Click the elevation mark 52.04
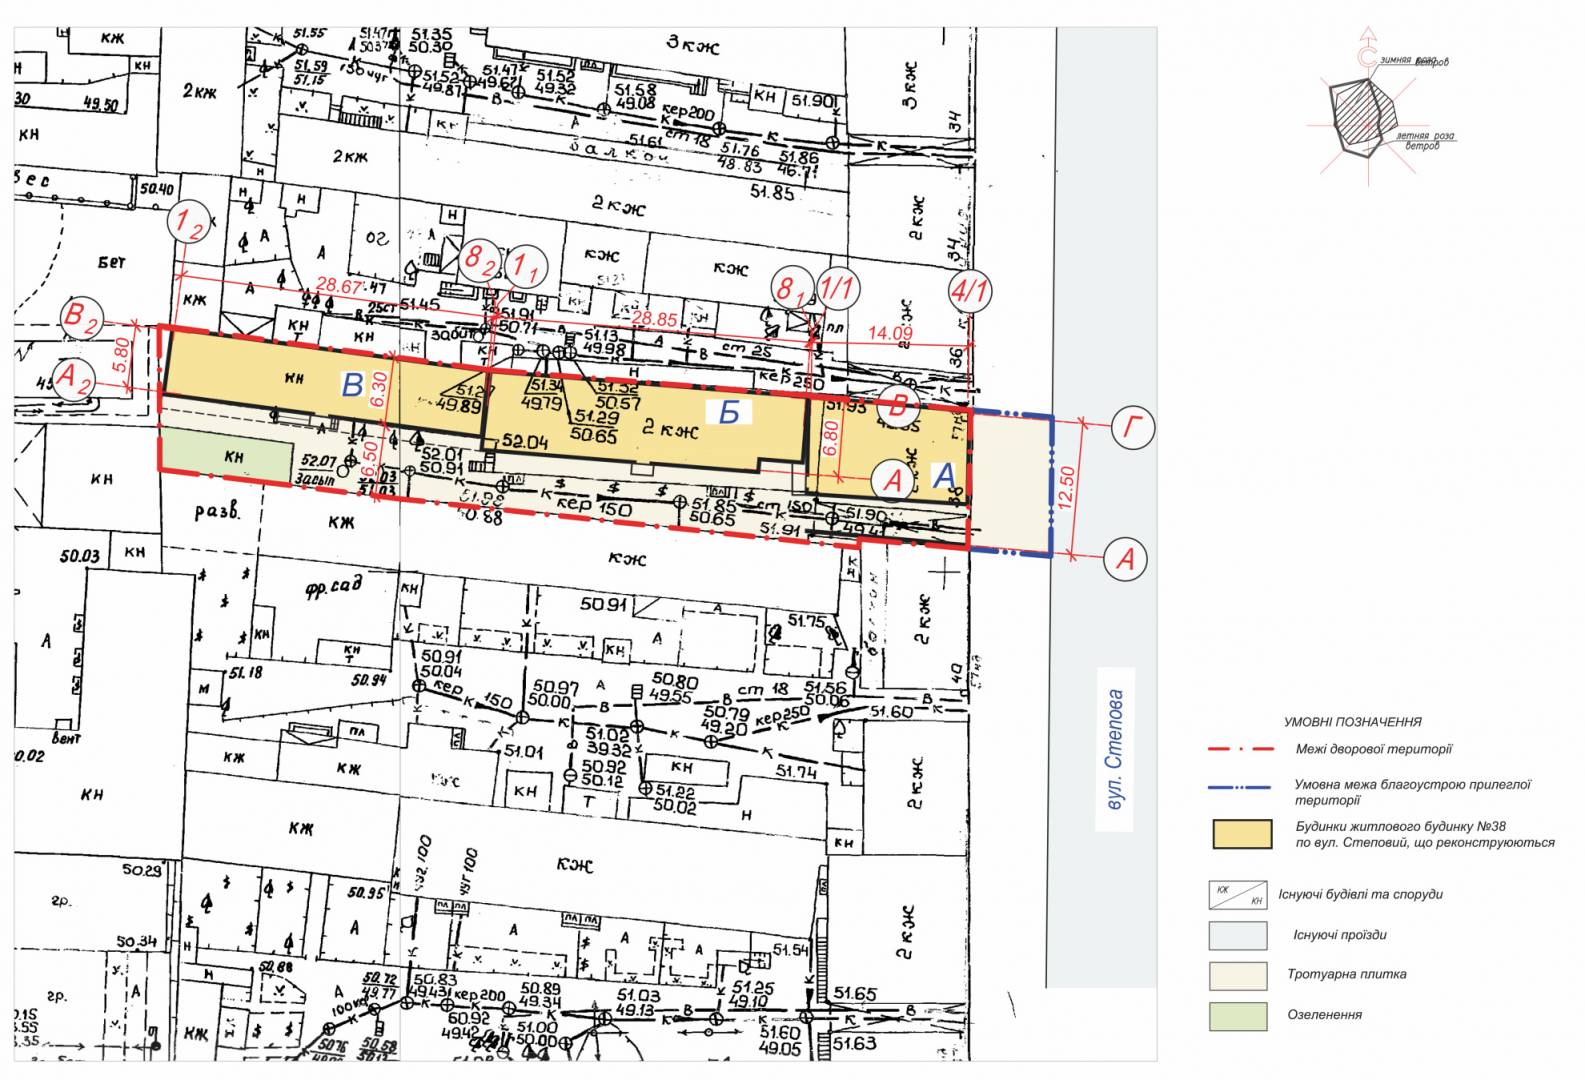This screenshot has height=1080, width=1585. pos(525,442)
